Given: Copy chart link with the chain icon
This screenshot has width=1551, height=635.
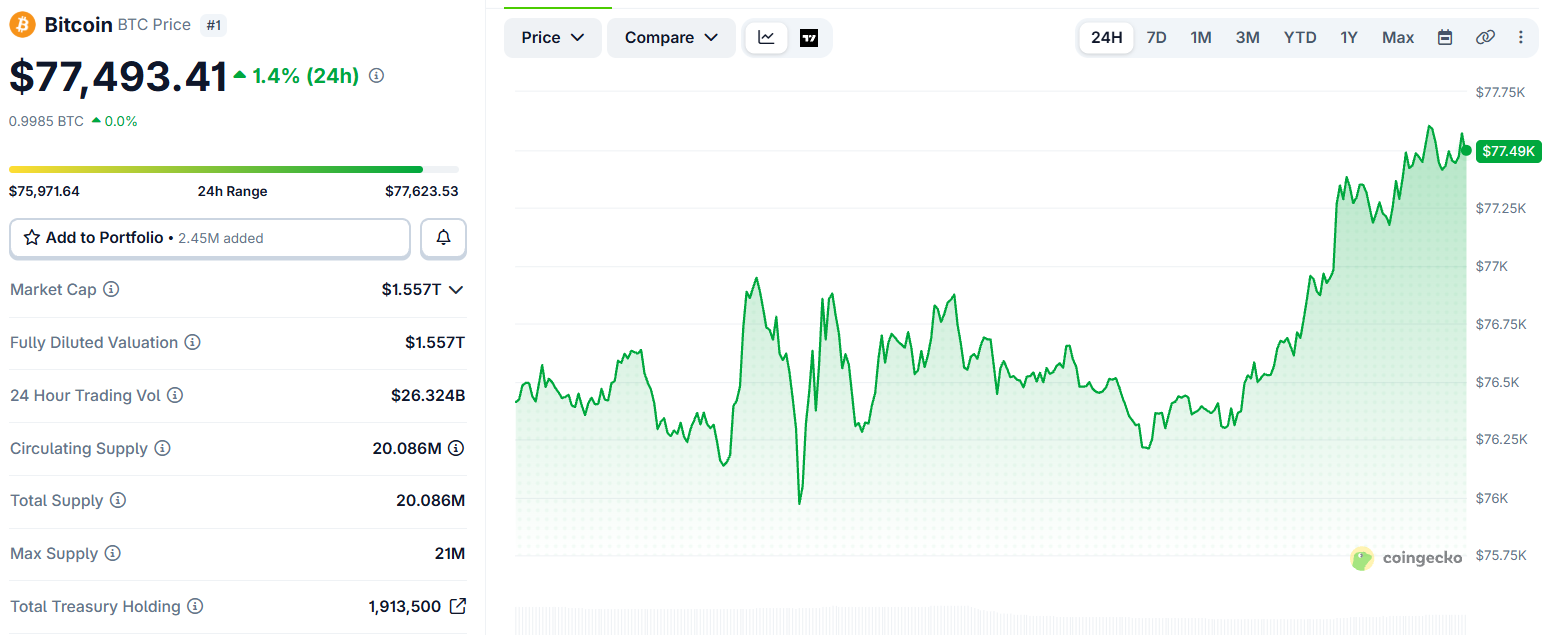Looking at the screenshot, I should click(1485, 38).
